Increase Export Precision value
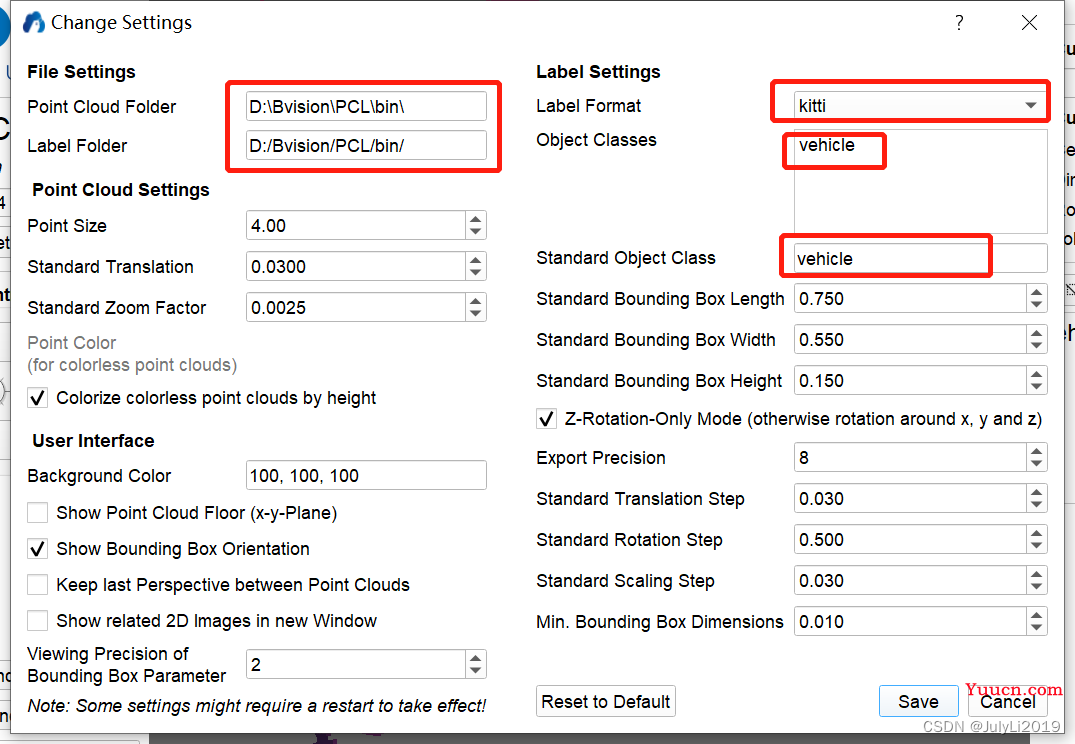1075x744 pixels. (x=1037, y=451)
